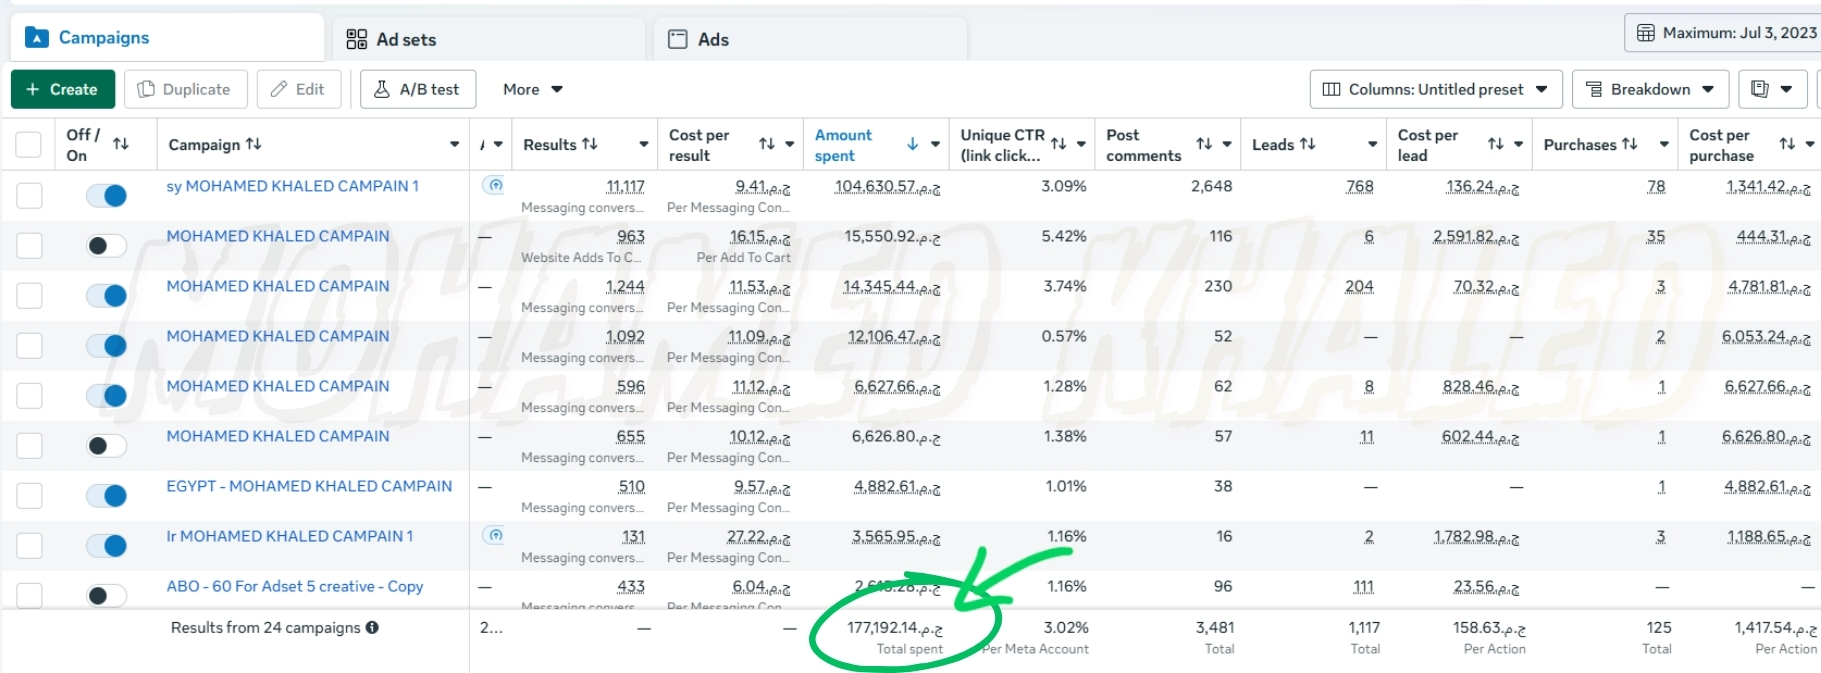The image size is (1821, 673).
Task: Click the green Create button
Action: (63, 89)
